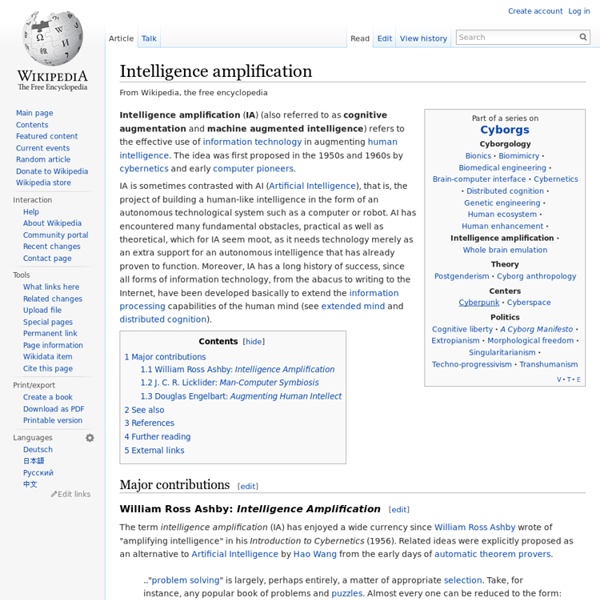Click the search magnifier icon
Image resolution: width=600 pixels, height=600 pixels.
(x=583, y=37)
